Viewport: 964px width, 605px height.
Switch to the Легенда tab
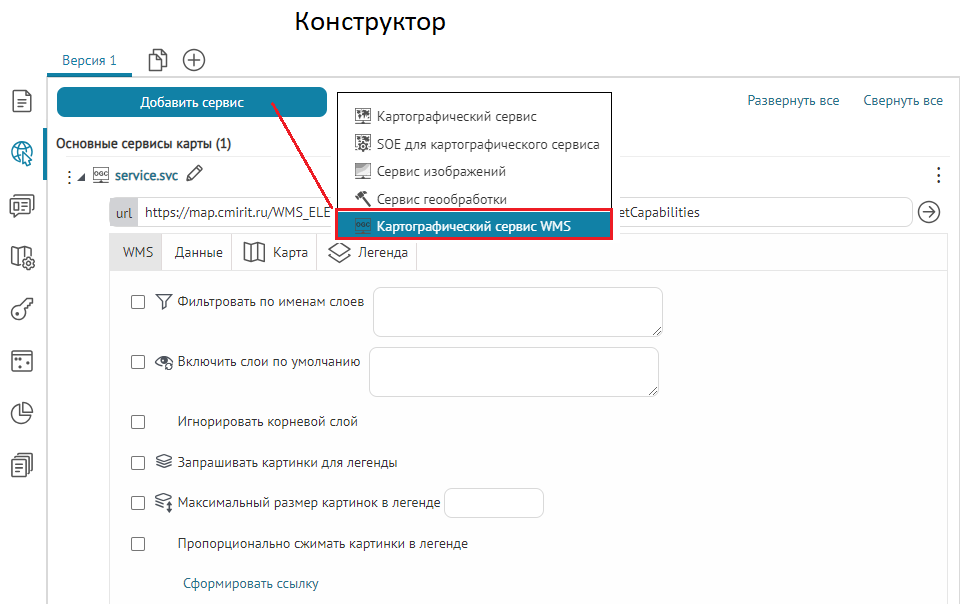pos(368,253)
